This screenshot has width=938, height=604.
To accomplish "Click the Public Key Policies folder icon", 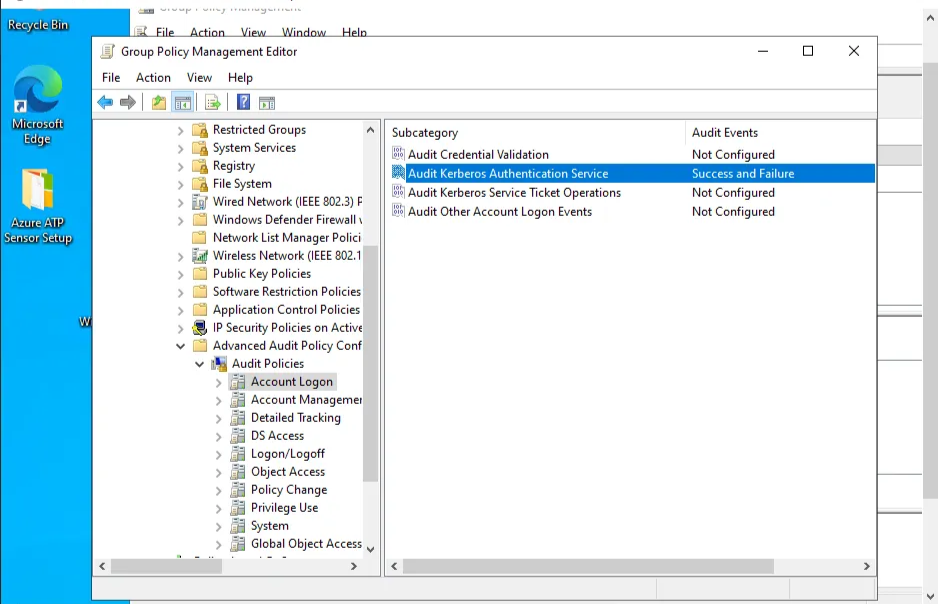I will click(200, 273).
